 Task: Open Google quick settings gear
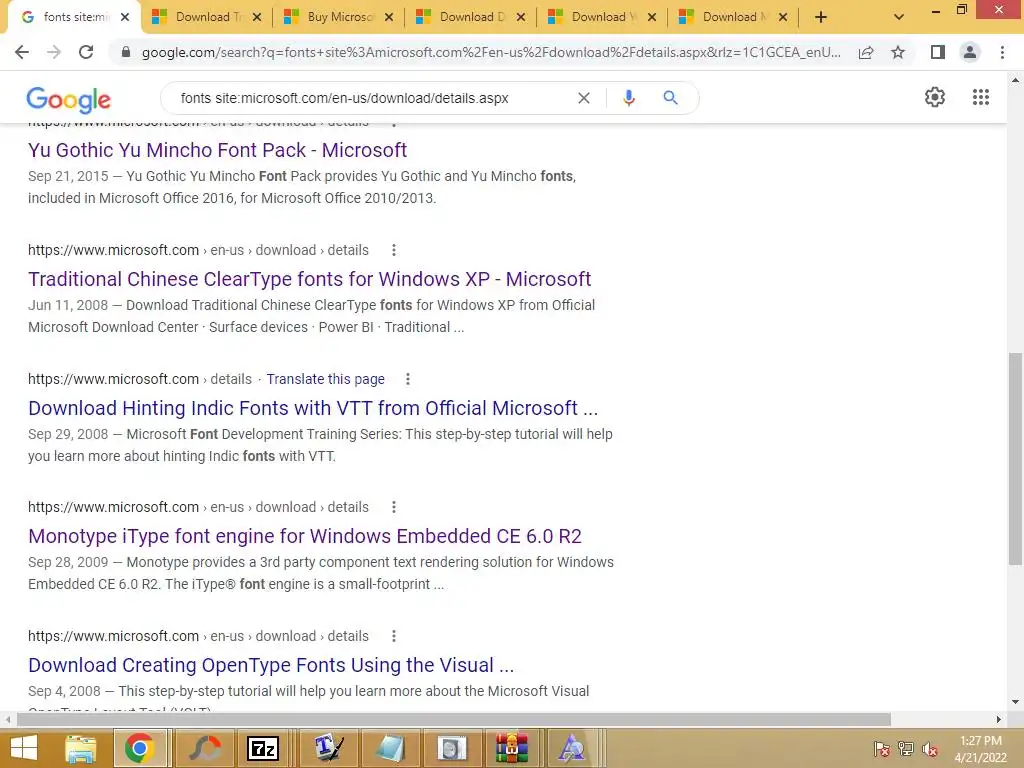point(935,97)
